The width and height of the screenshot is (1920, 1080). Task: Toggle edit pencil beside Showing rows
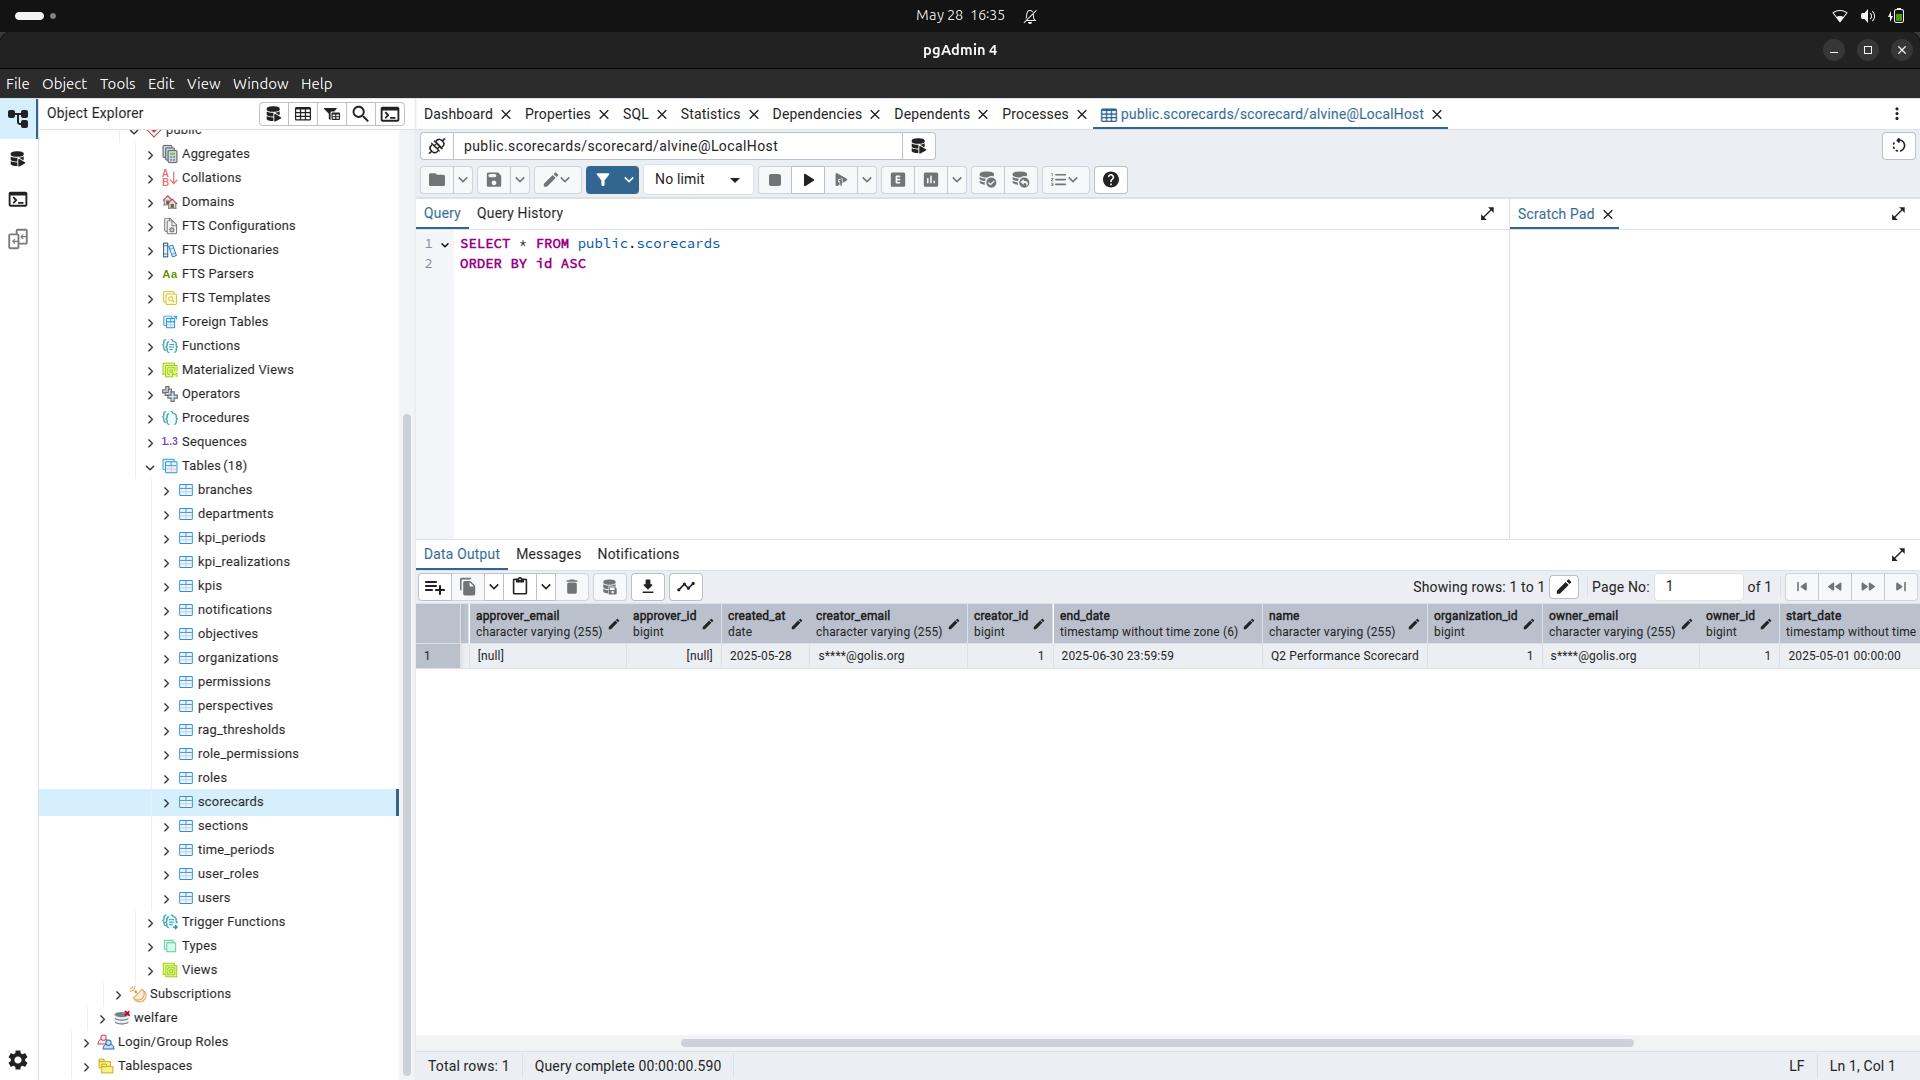pos(1564,587)
